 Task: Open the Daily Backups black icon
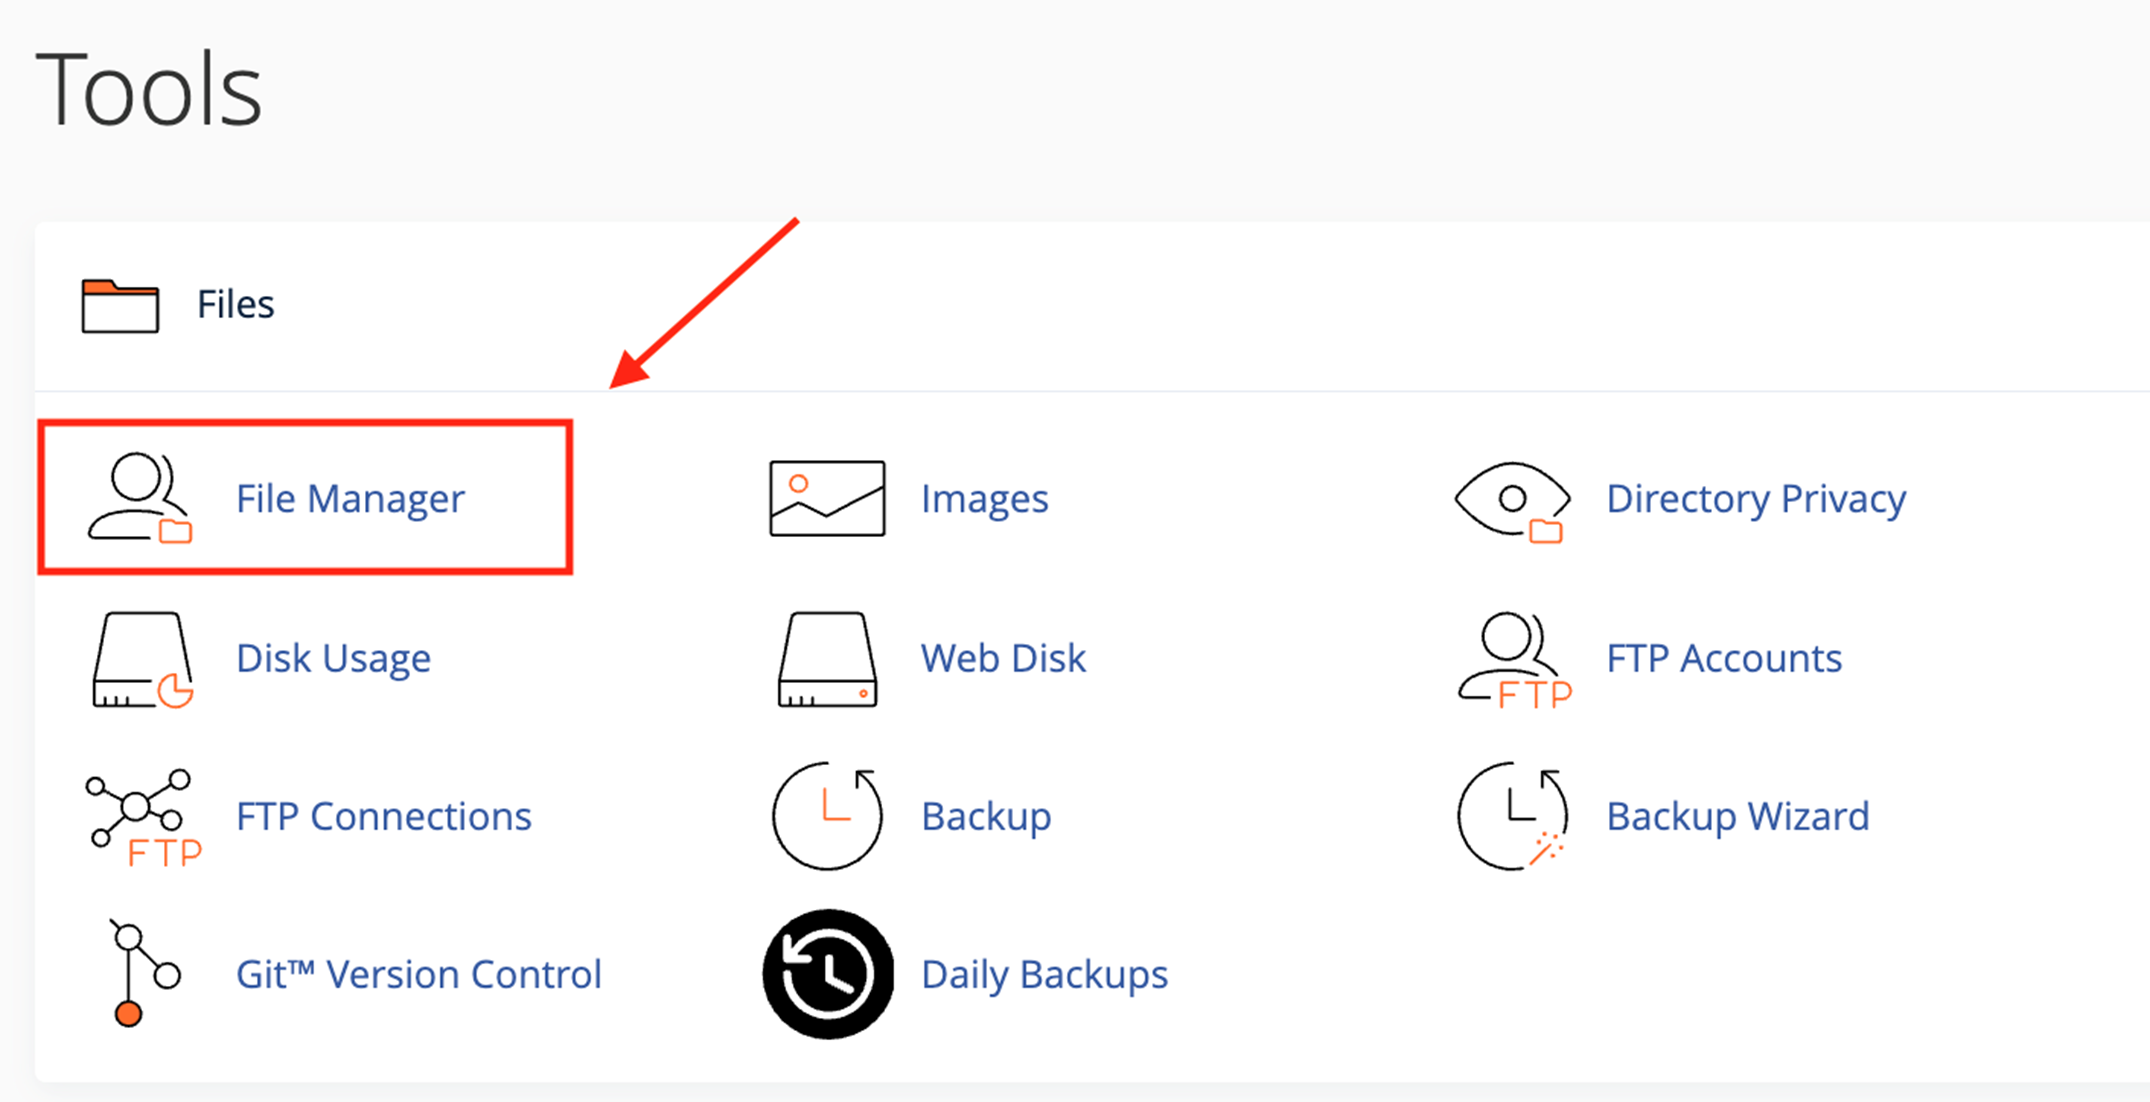pyautogui.click(x=827, y=974)
